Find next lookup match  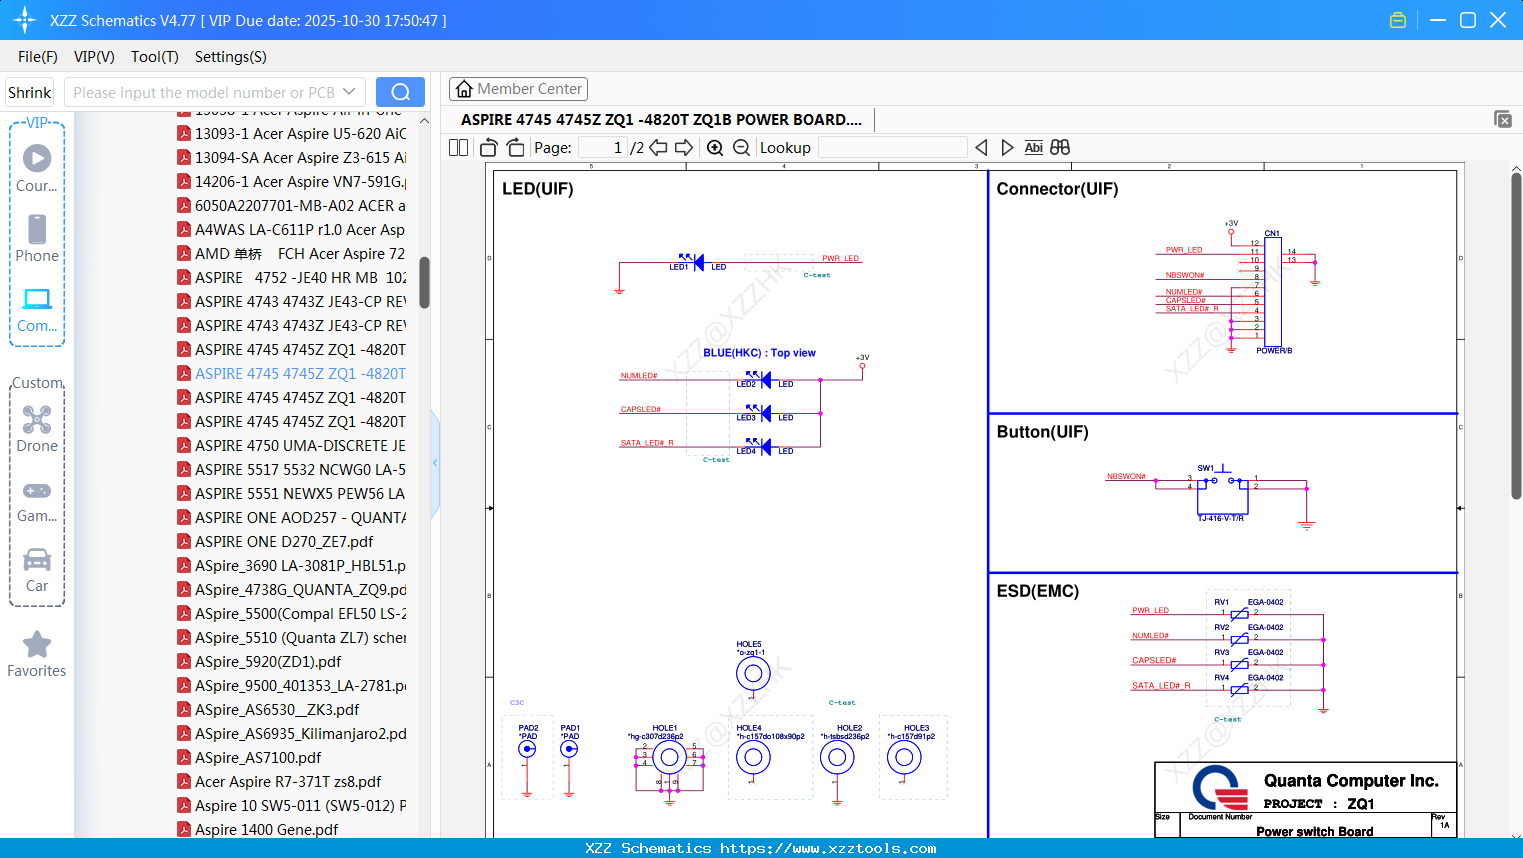[1007, 148]
